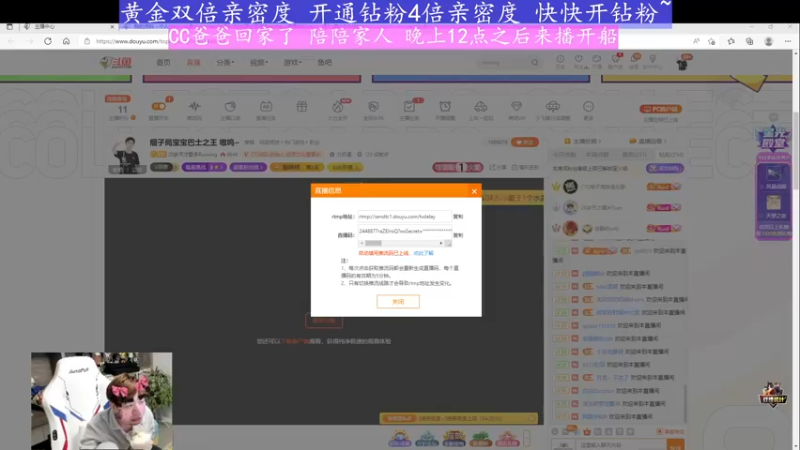Open the car icon tool
Screen dimensions: 800x450
(x=481, y=106)
